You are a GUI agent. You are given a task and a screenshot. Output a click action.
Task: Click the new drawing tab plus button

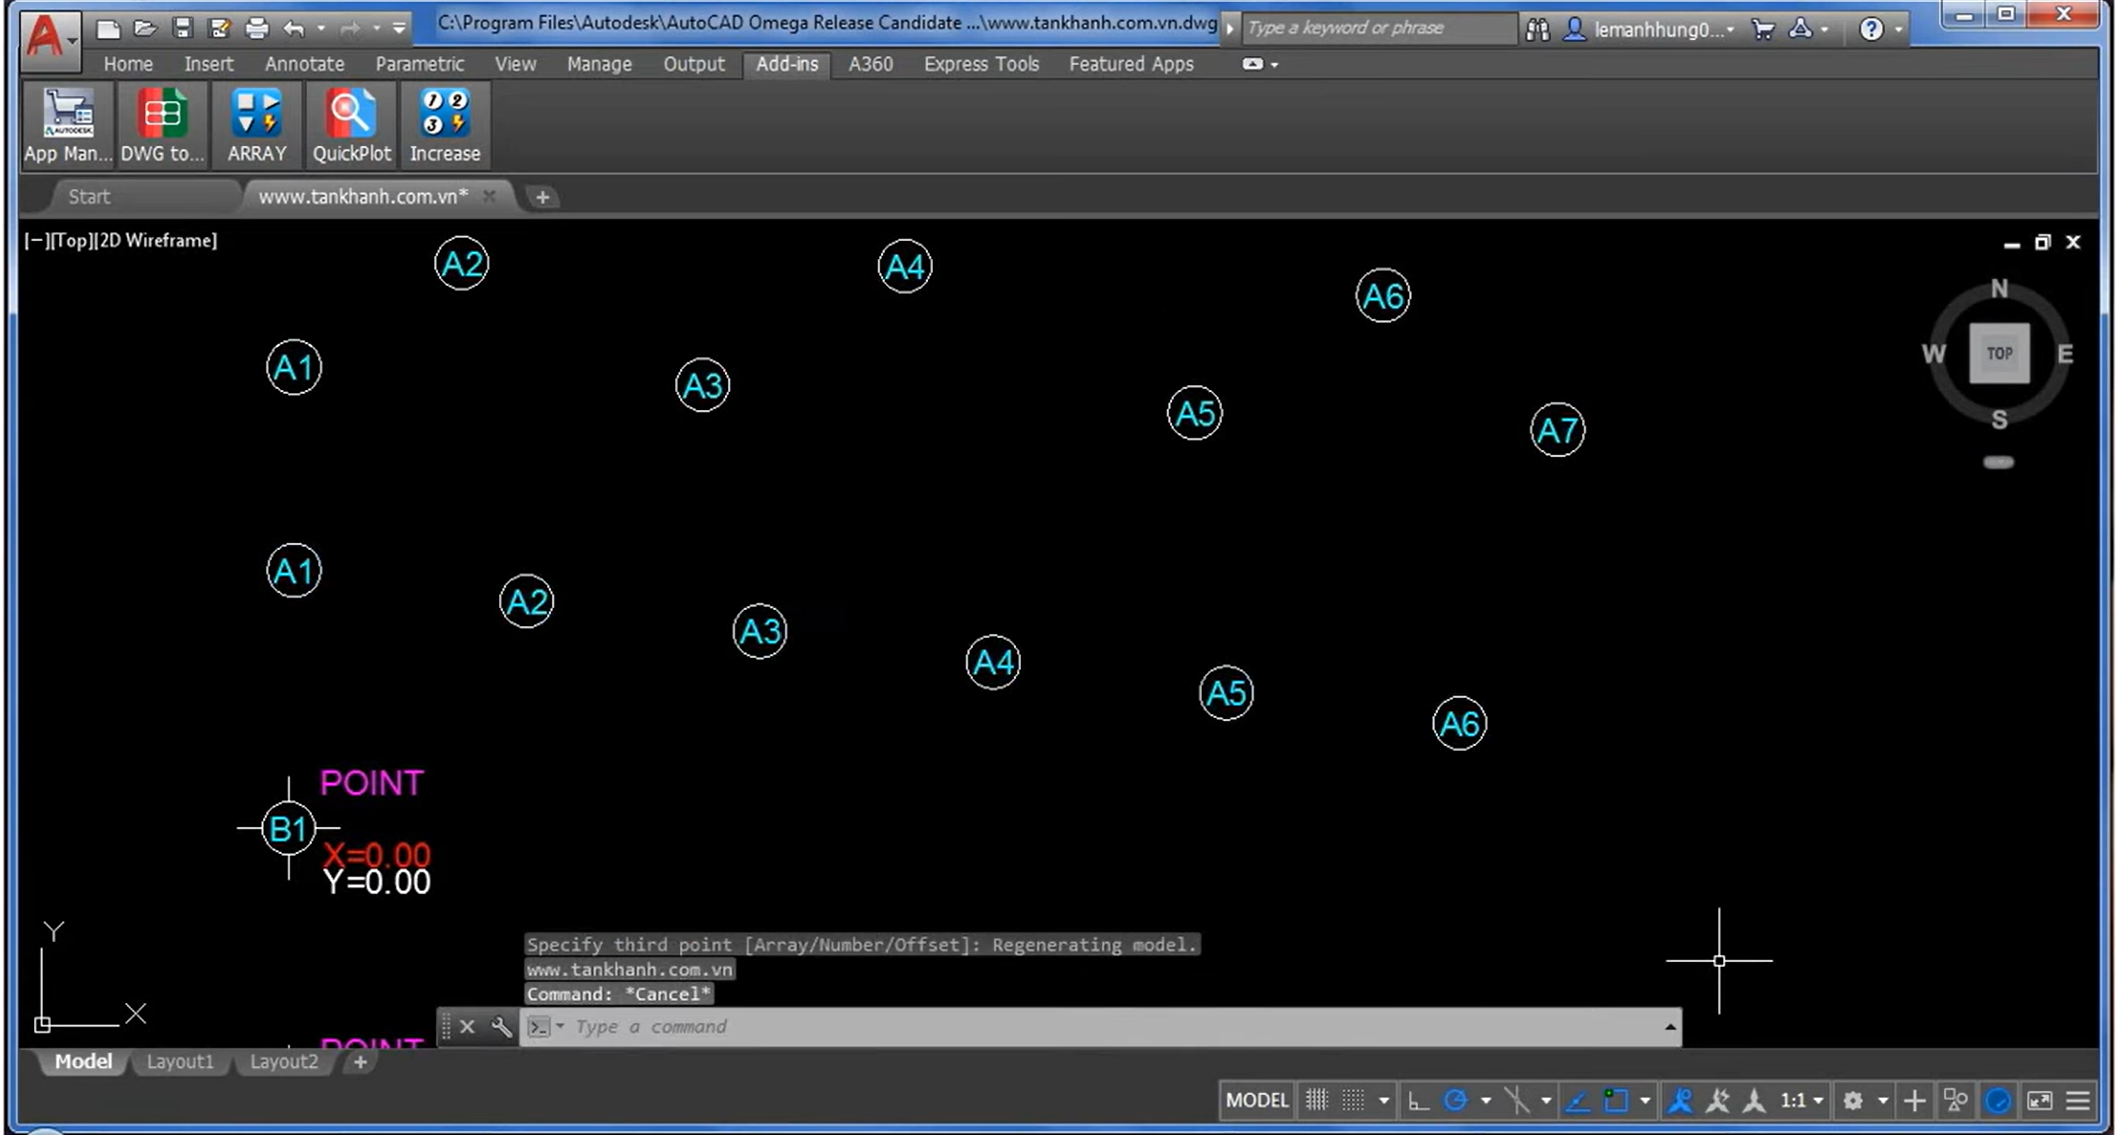pos(542,197)
